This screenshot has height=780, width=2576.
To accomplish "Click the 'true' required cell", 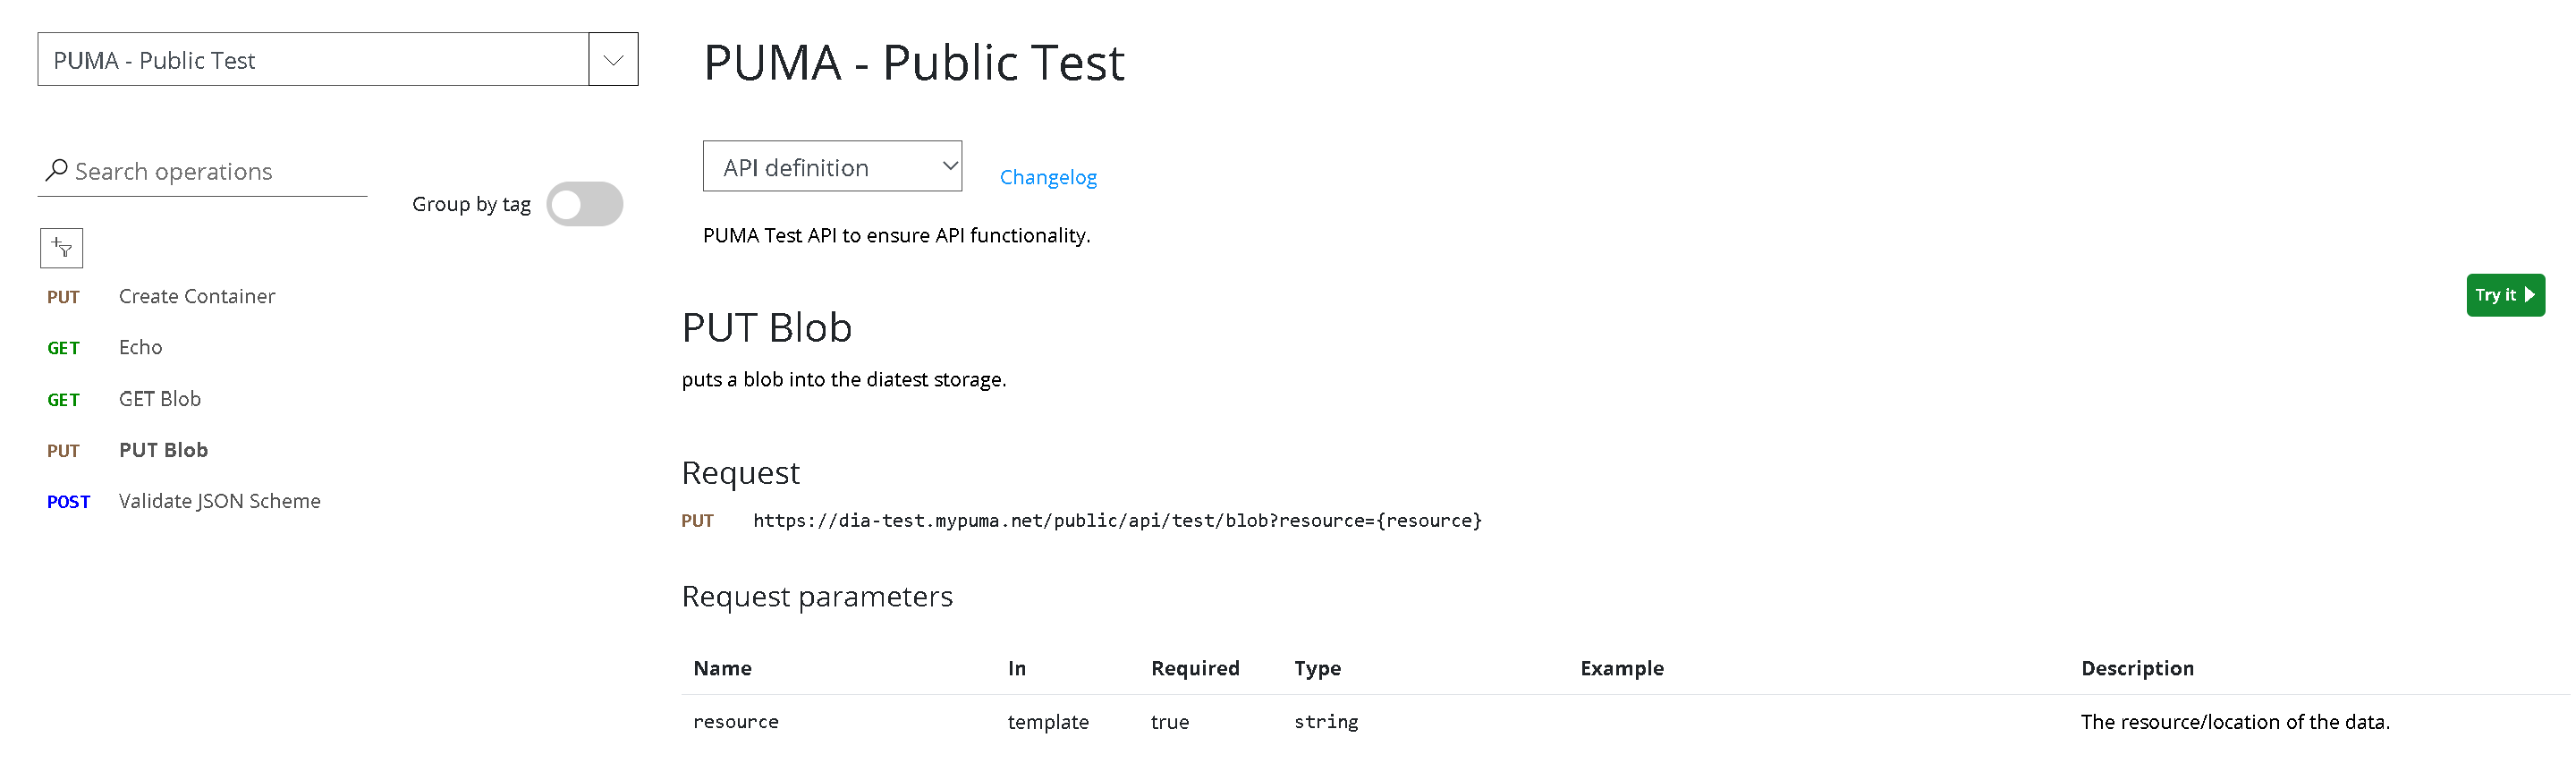I will (x=1170, y=721).
